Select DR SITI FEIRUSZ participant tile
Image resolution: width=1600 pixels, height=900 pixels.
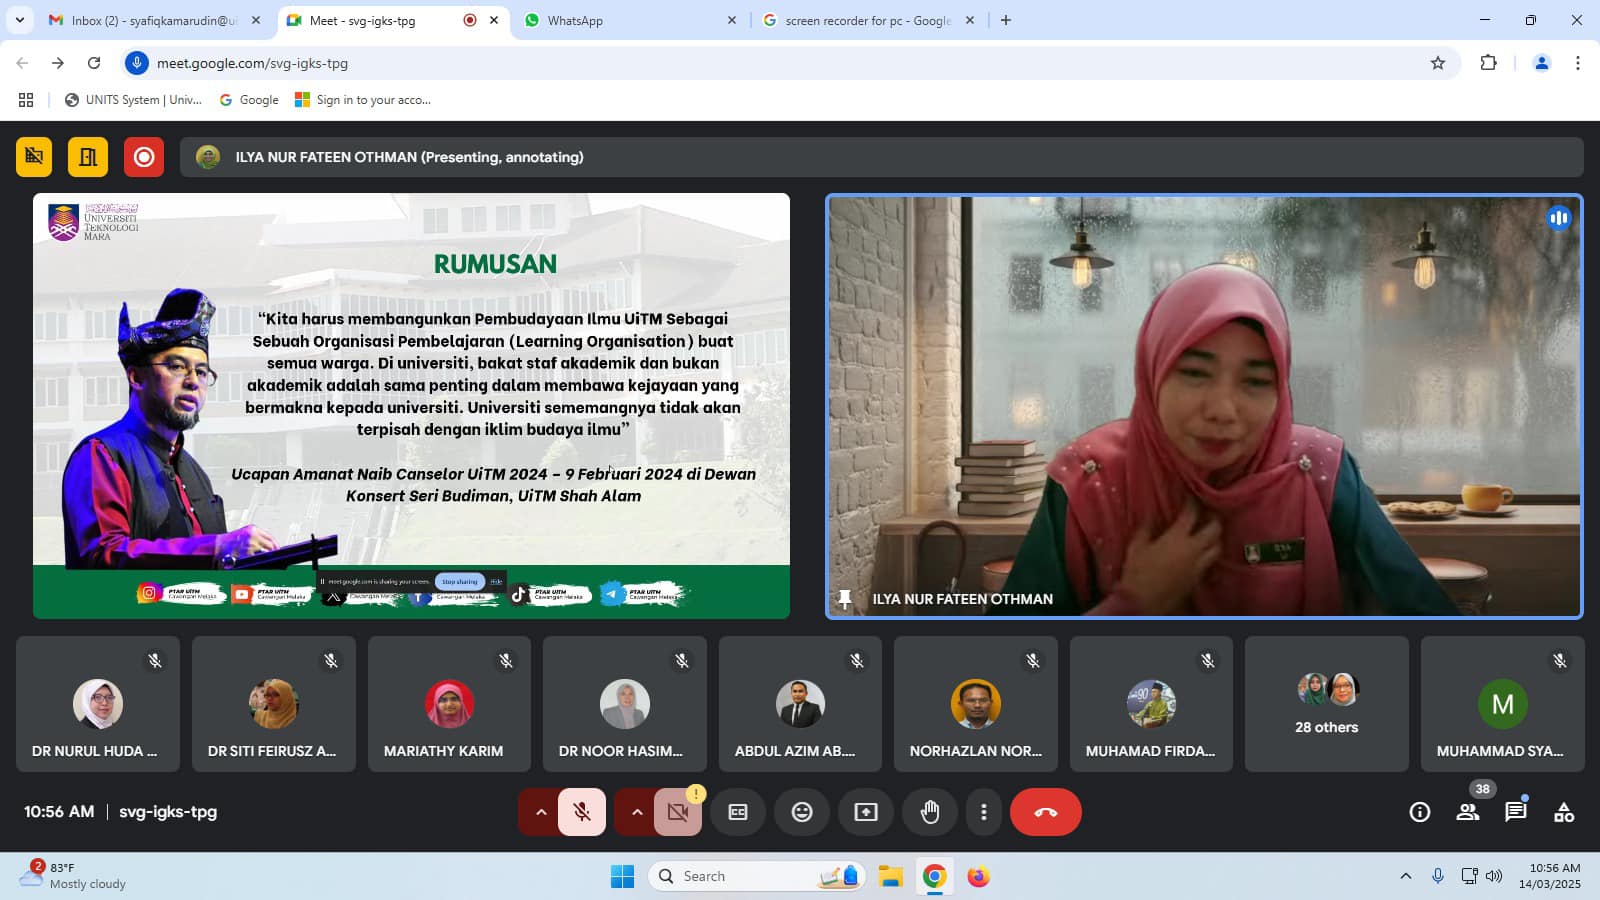(x=274, y=704)
